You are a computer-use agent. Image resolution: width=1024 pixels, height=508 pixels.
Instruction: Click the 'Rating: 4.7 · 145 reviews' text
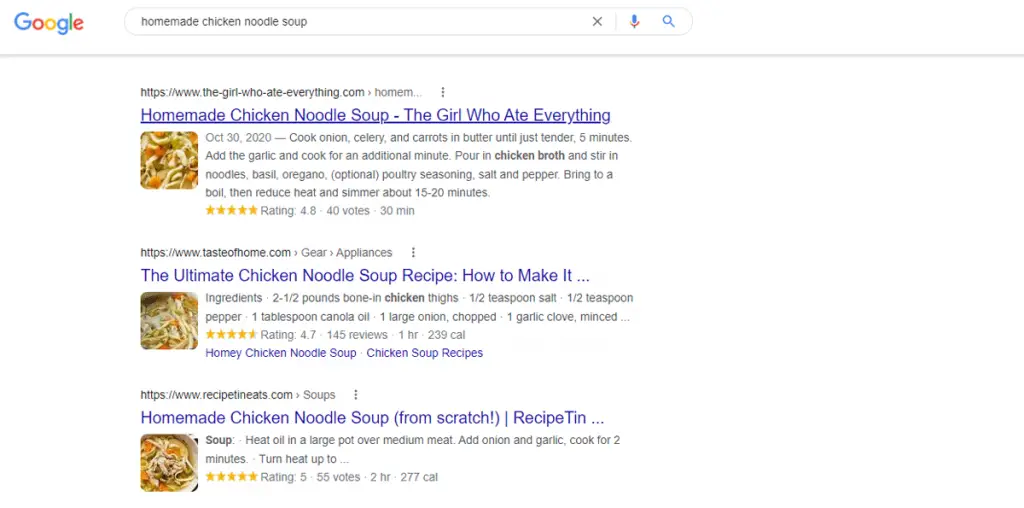click(324, 335)
